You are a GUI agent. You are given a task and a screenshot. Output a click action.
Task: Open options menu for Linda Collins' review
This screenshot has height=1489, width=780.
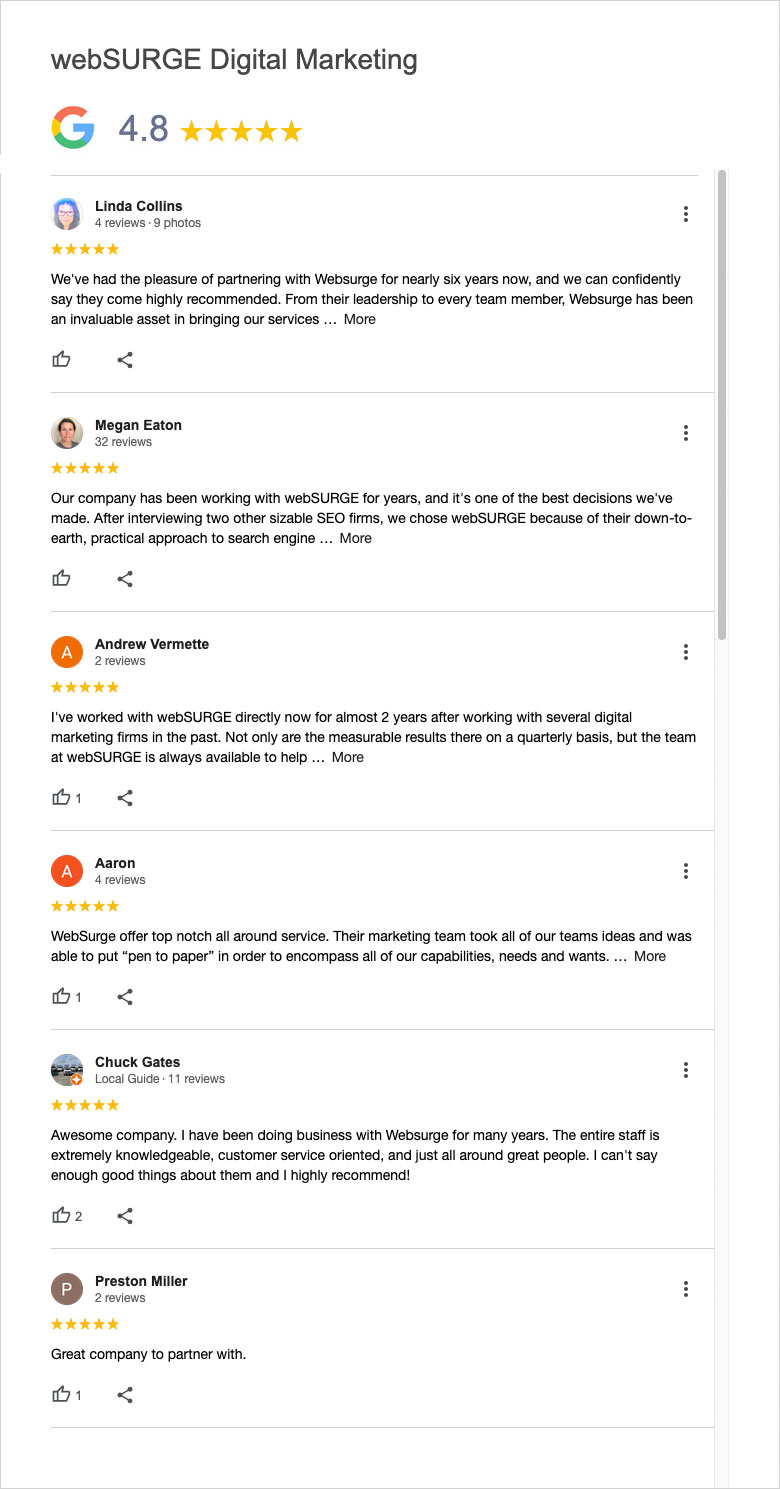tap(686, 214)
